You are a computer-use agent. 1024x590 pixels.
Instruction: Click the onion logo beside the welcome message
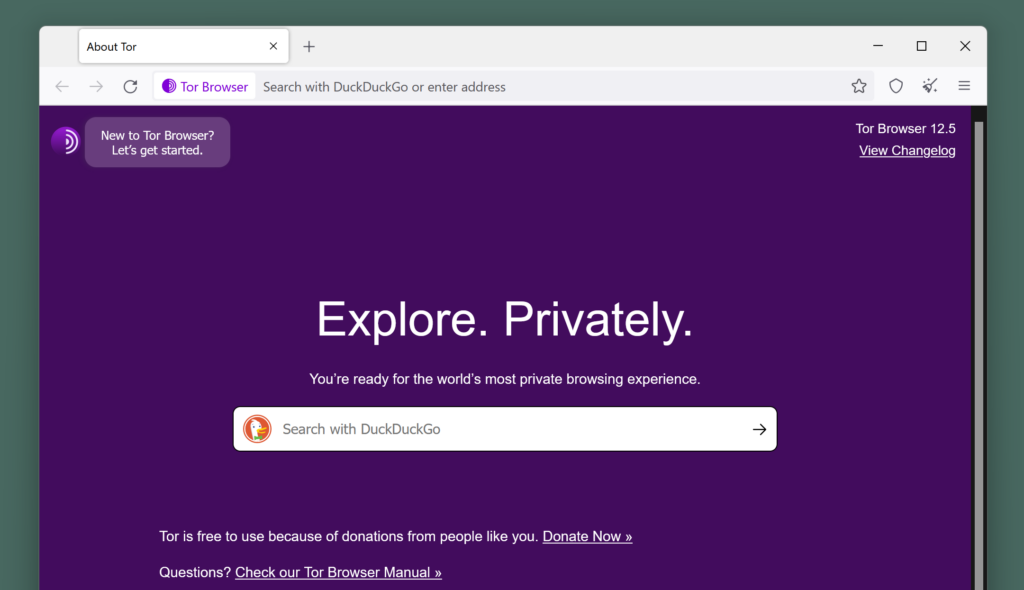pyautogui.click(x=65, y=141)
